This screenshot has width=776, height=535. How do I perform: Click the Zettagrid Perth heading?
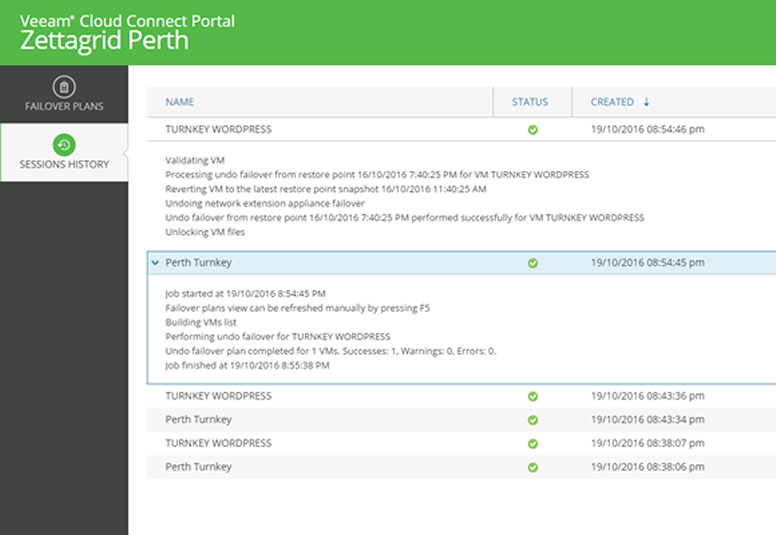(104, 41)
